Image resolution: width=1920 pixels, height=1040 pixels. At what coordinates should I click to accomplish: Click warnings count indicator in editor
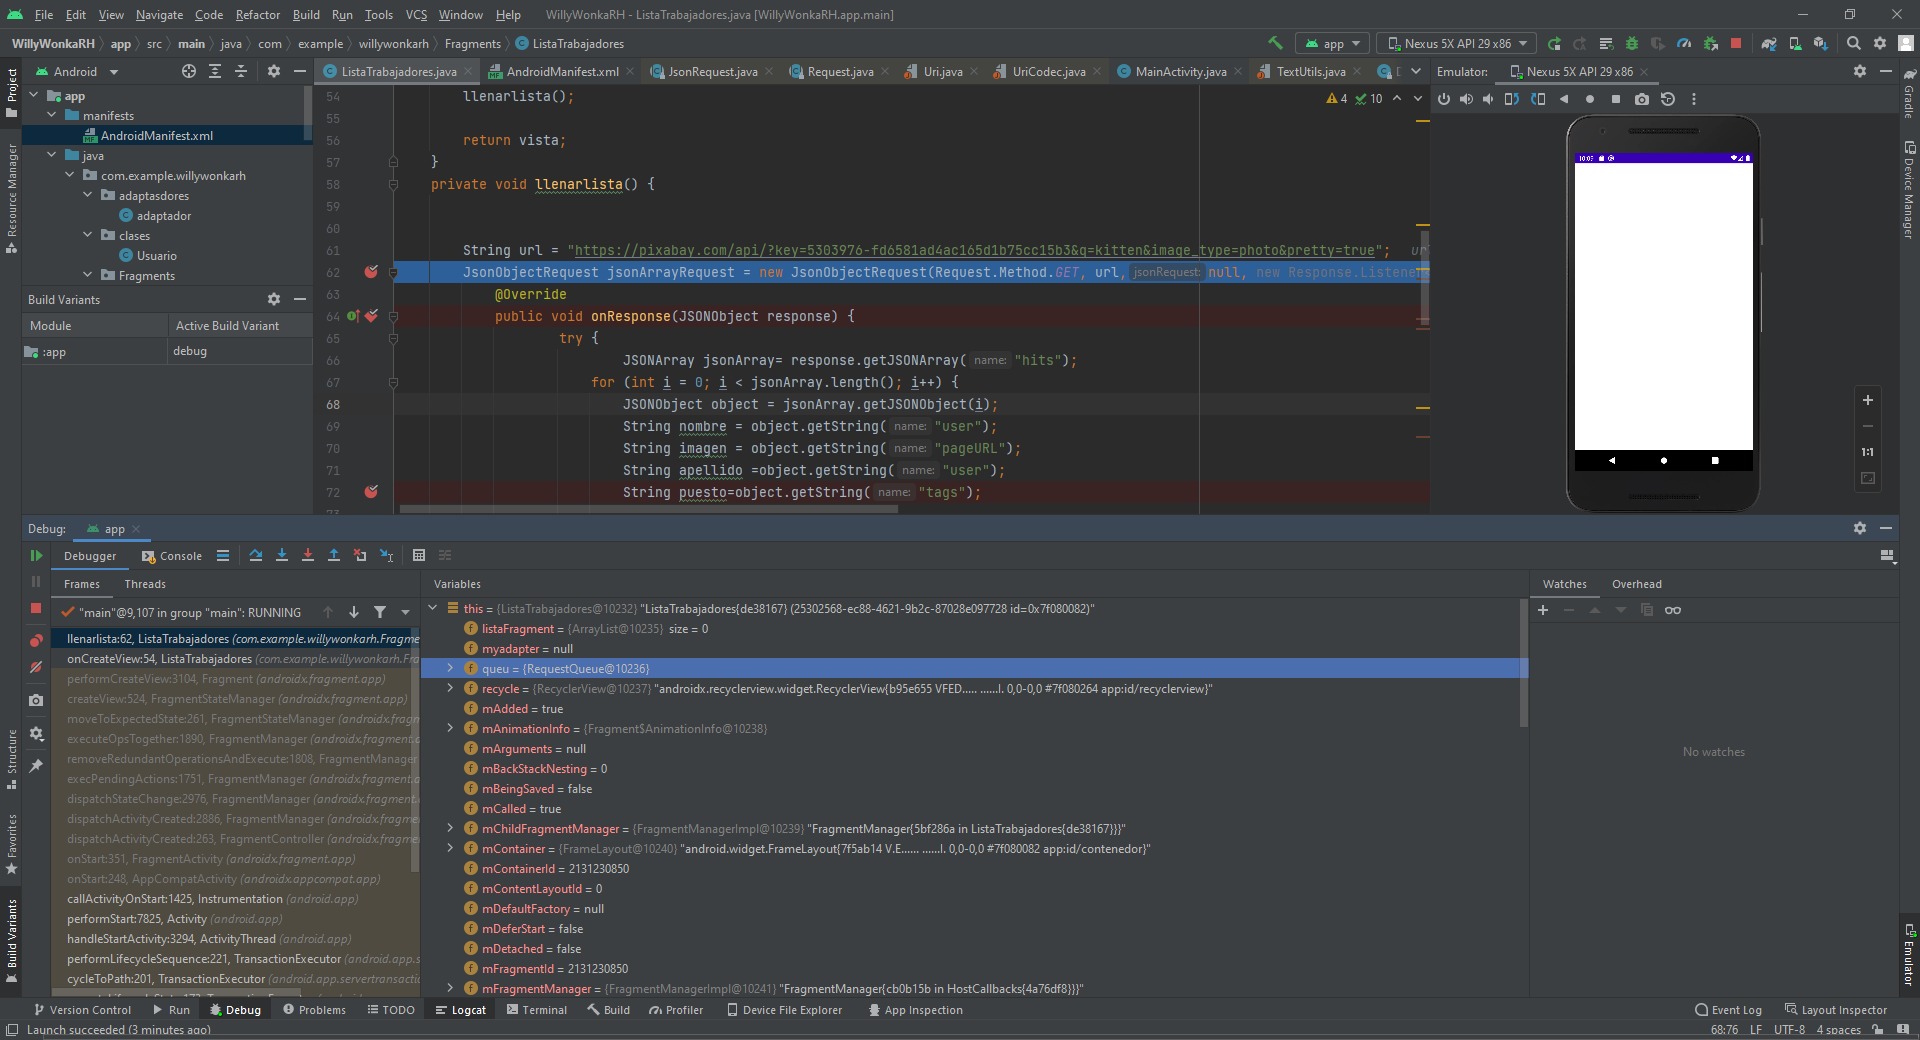(1337, 98)
